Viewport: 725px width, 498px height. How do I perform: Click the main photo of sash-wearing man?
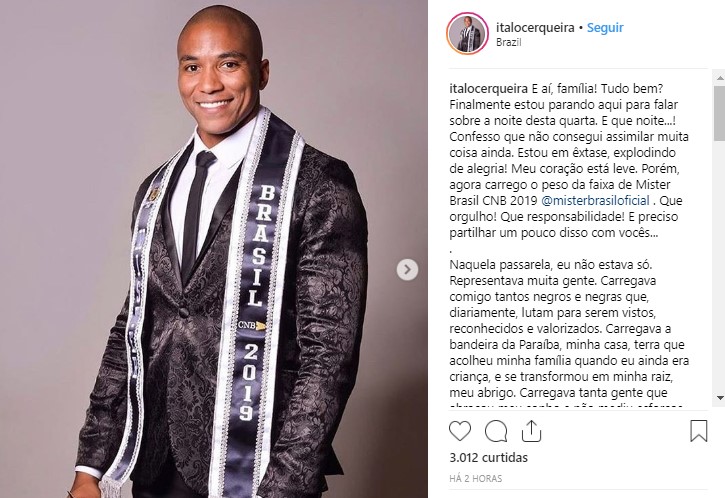pyautogui.click(x=214, y=249)
